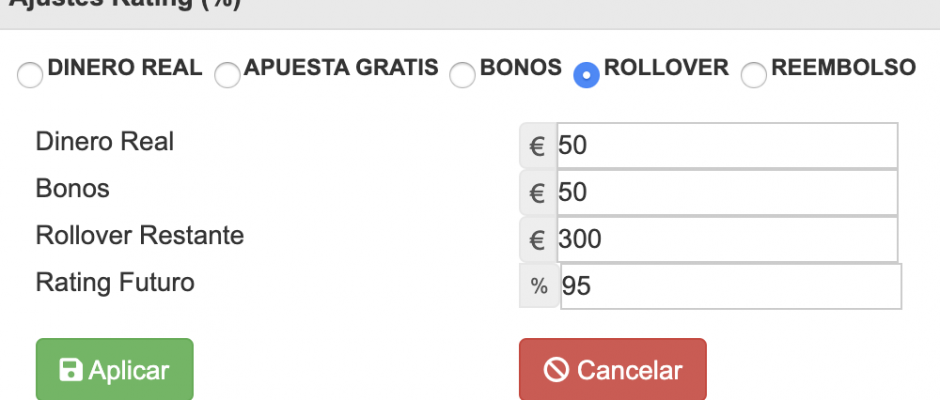
Task: Click the Bonos amount input field
Action: pyautogui.click(x=727, y=193)
